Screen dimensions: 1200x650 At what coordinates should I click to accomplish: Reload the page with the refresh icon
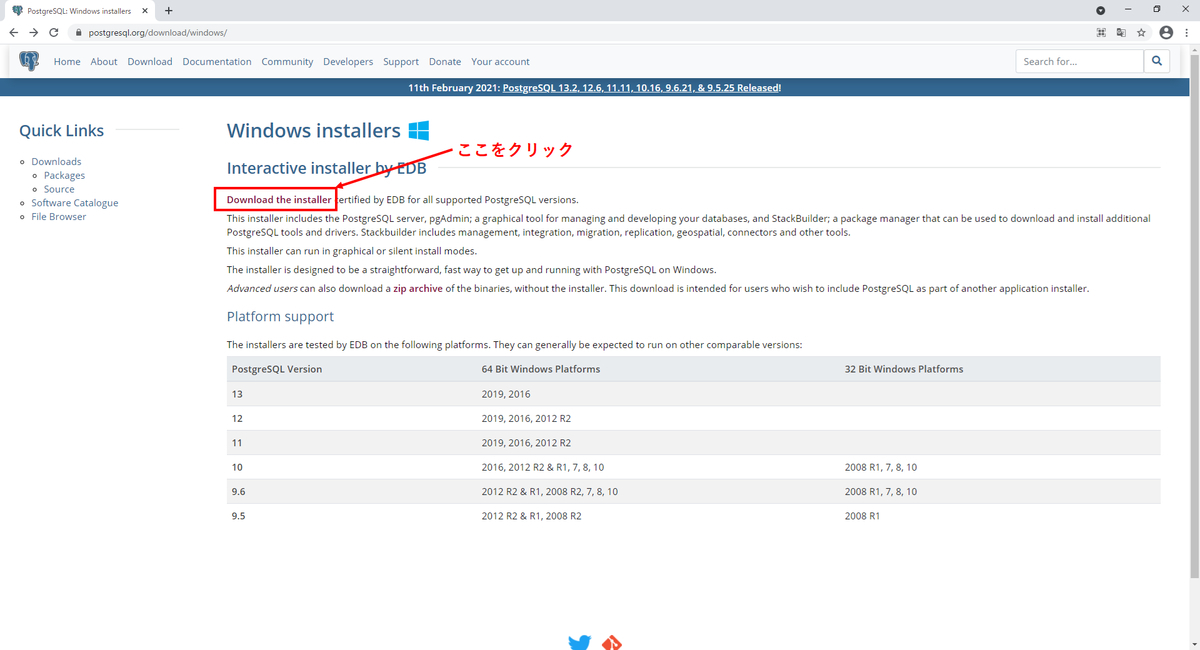point(54,32)
